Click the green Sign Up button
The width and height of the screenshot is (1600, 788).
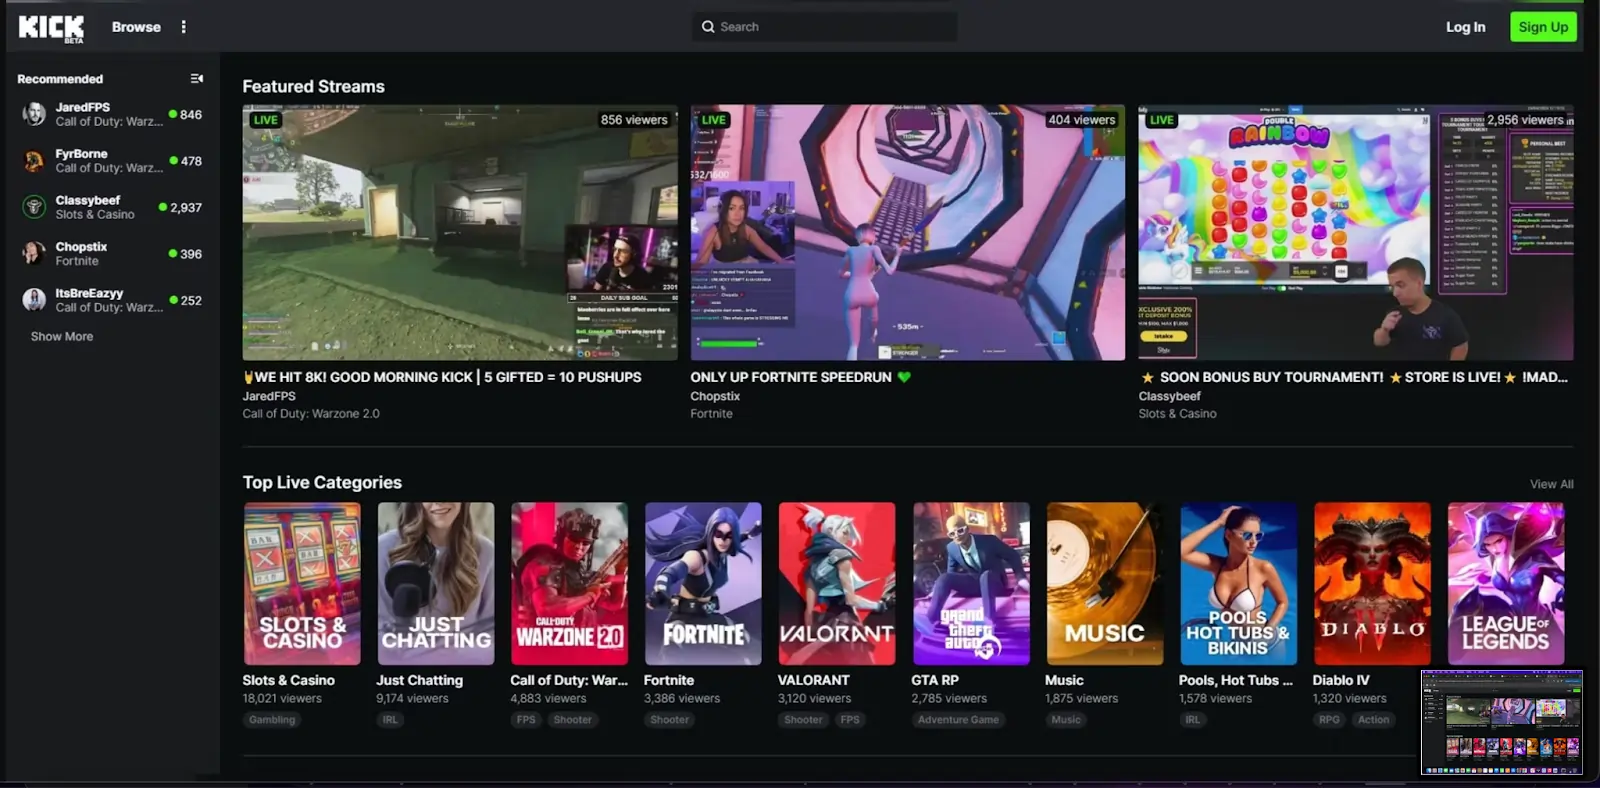1543,27
